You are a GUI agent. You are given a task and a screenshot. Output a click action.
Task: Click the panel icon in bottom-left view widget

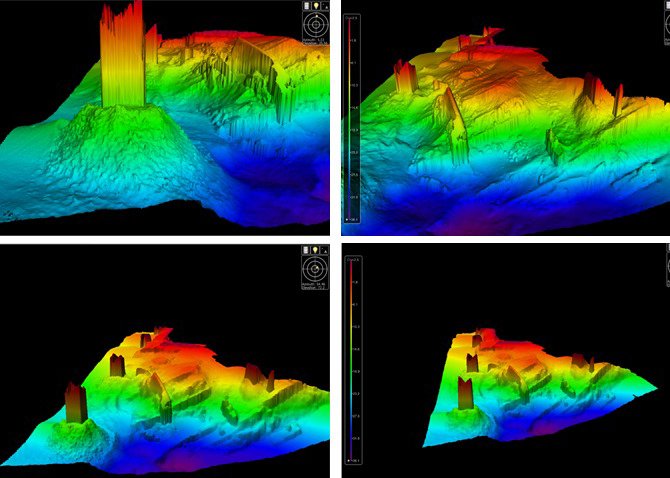coord(306,249)
